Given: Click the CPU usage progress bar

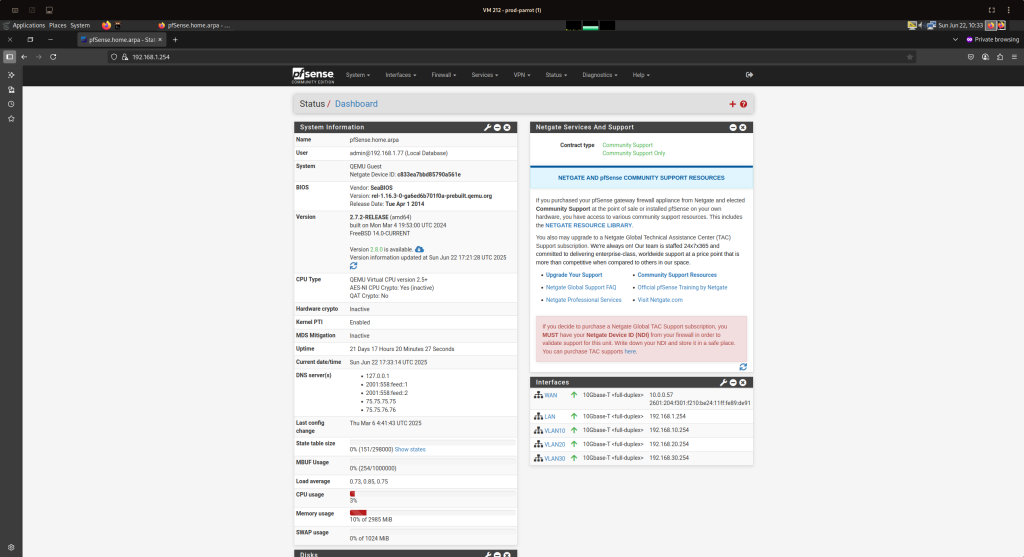Looking at the screenshot, I should coord(432,494).
